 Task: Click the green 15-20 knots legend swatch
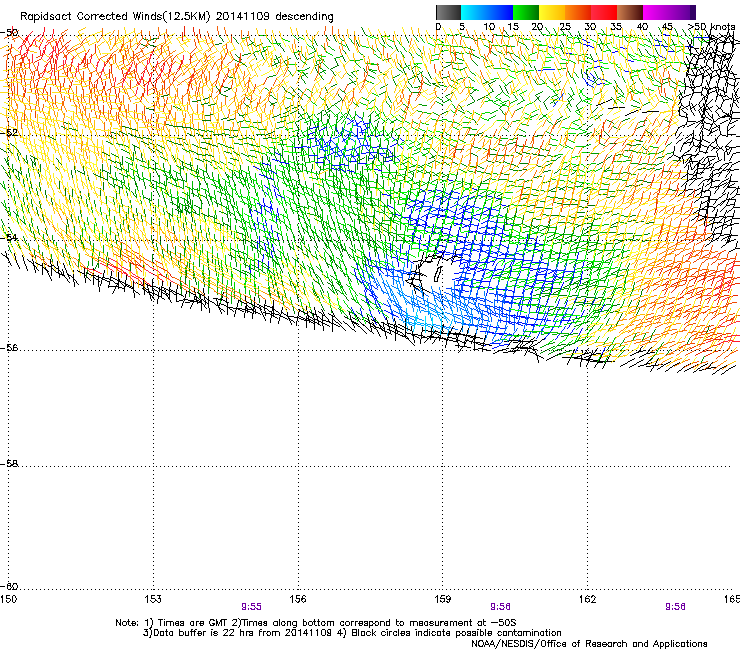pyautogui.click(x=526, y=12)
